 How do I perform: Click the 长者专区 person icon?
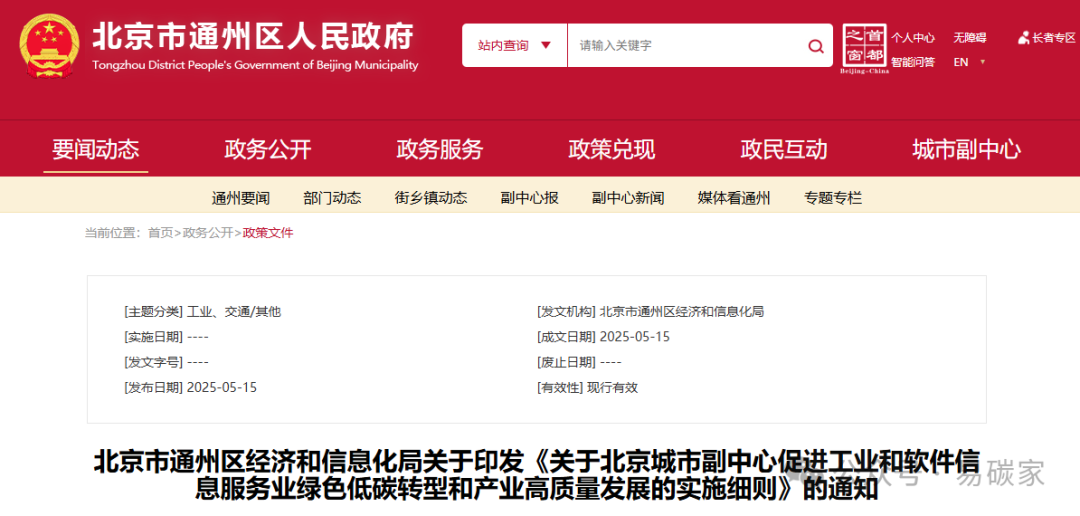[1024, 38]
